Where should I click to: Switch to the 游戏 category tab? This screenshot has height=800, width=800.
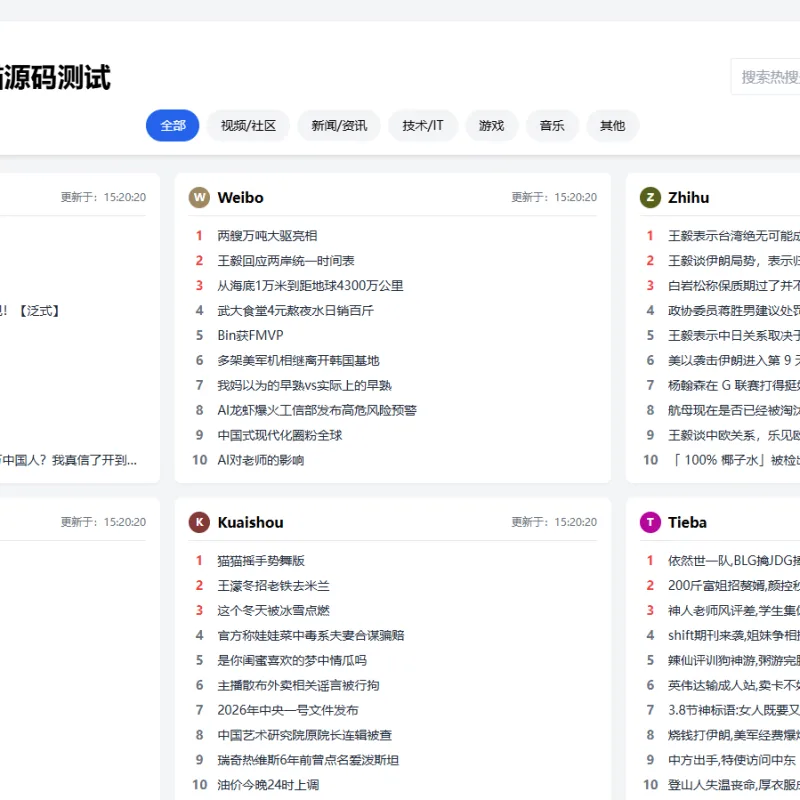pyautogui.click(x=491, y=126)
